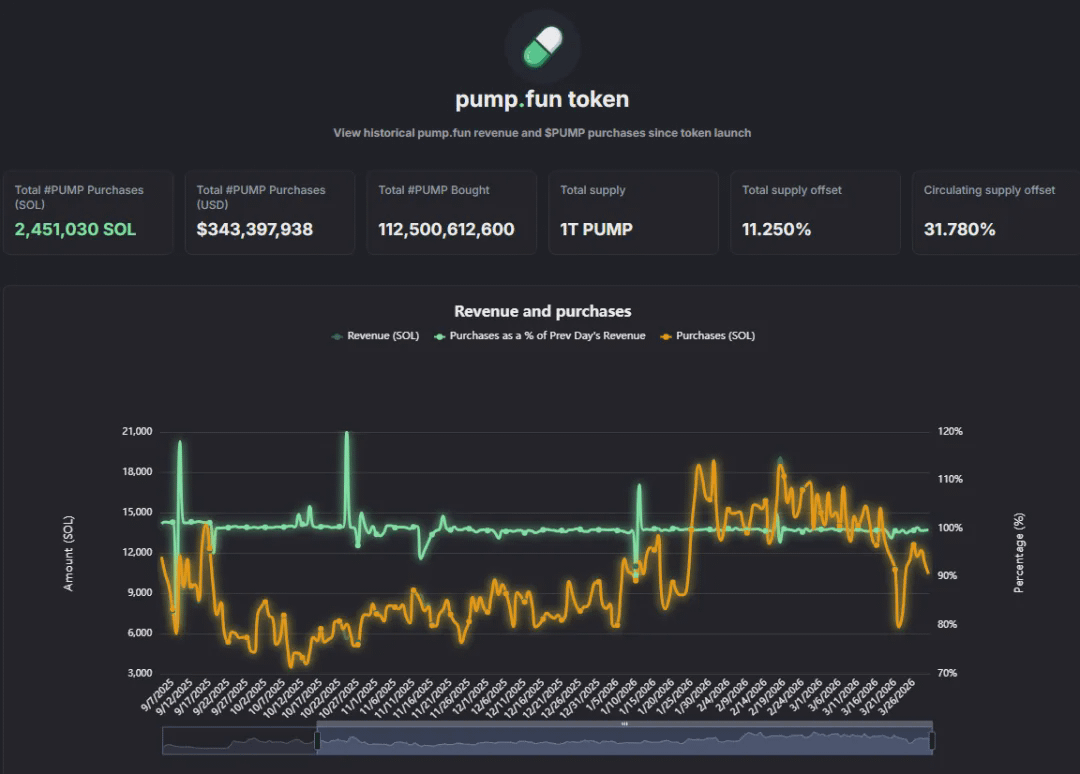Click the Total #PUMP Purchases (USD) label
Viewport: 1080px width, 774px height.
[x=261, y=197]
